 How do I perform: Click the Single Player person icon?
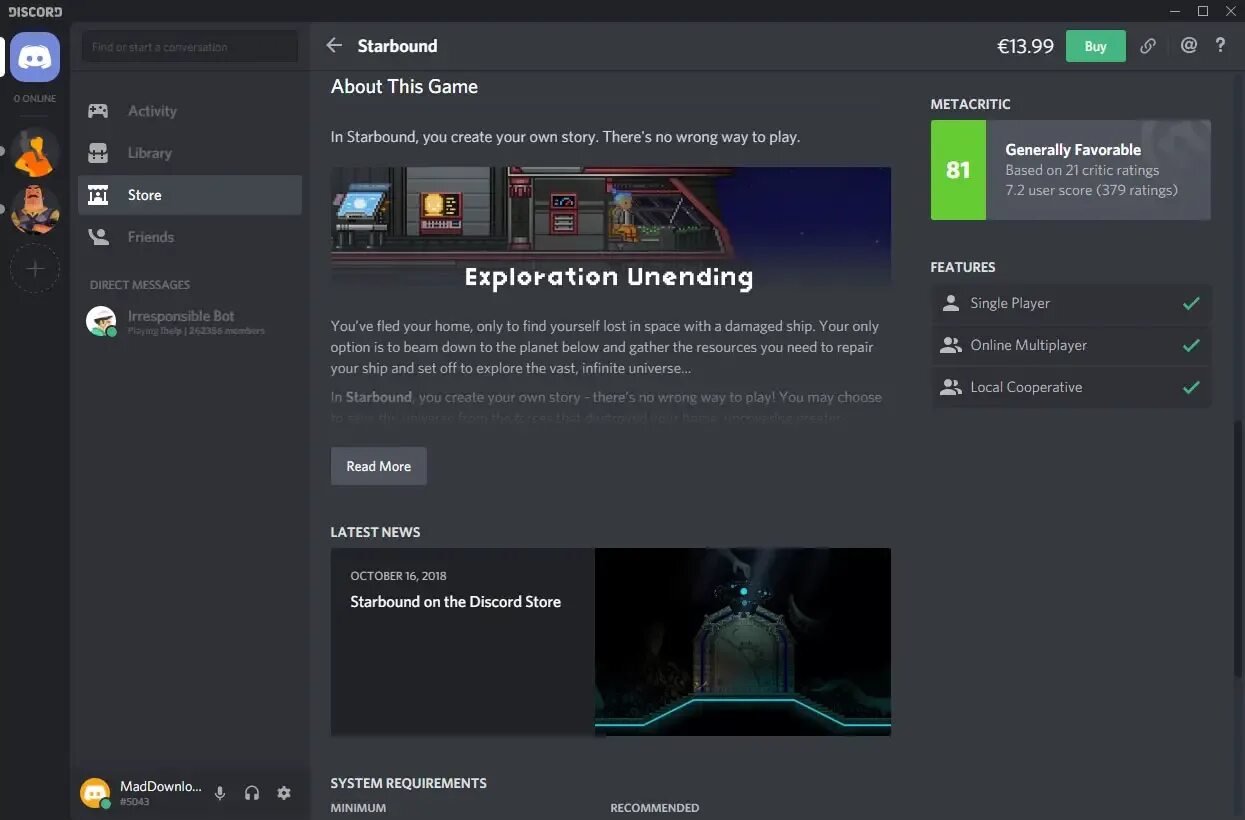pos(950,303)
